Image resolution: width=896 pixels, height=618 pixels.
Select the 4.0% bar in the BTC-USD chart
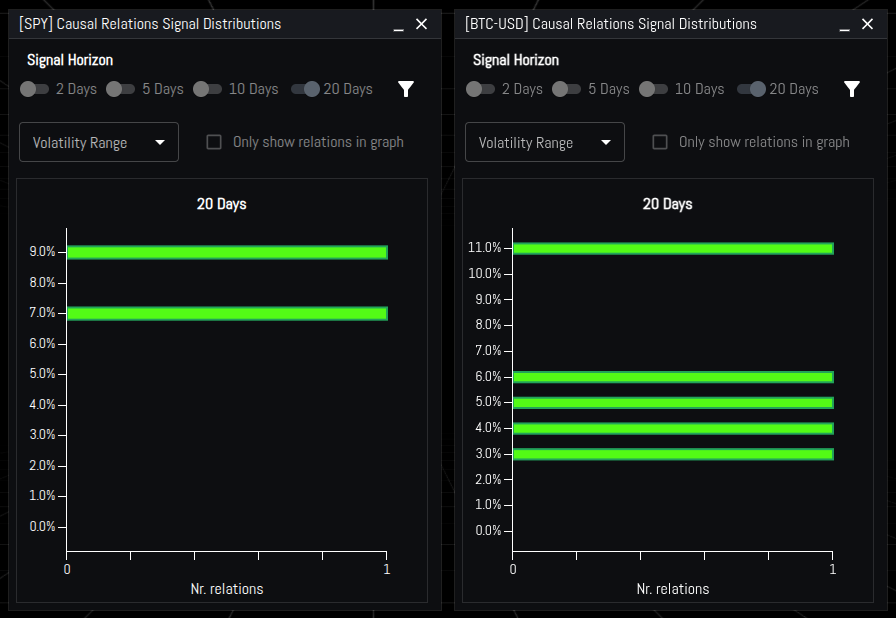click(x=673, y=428)
